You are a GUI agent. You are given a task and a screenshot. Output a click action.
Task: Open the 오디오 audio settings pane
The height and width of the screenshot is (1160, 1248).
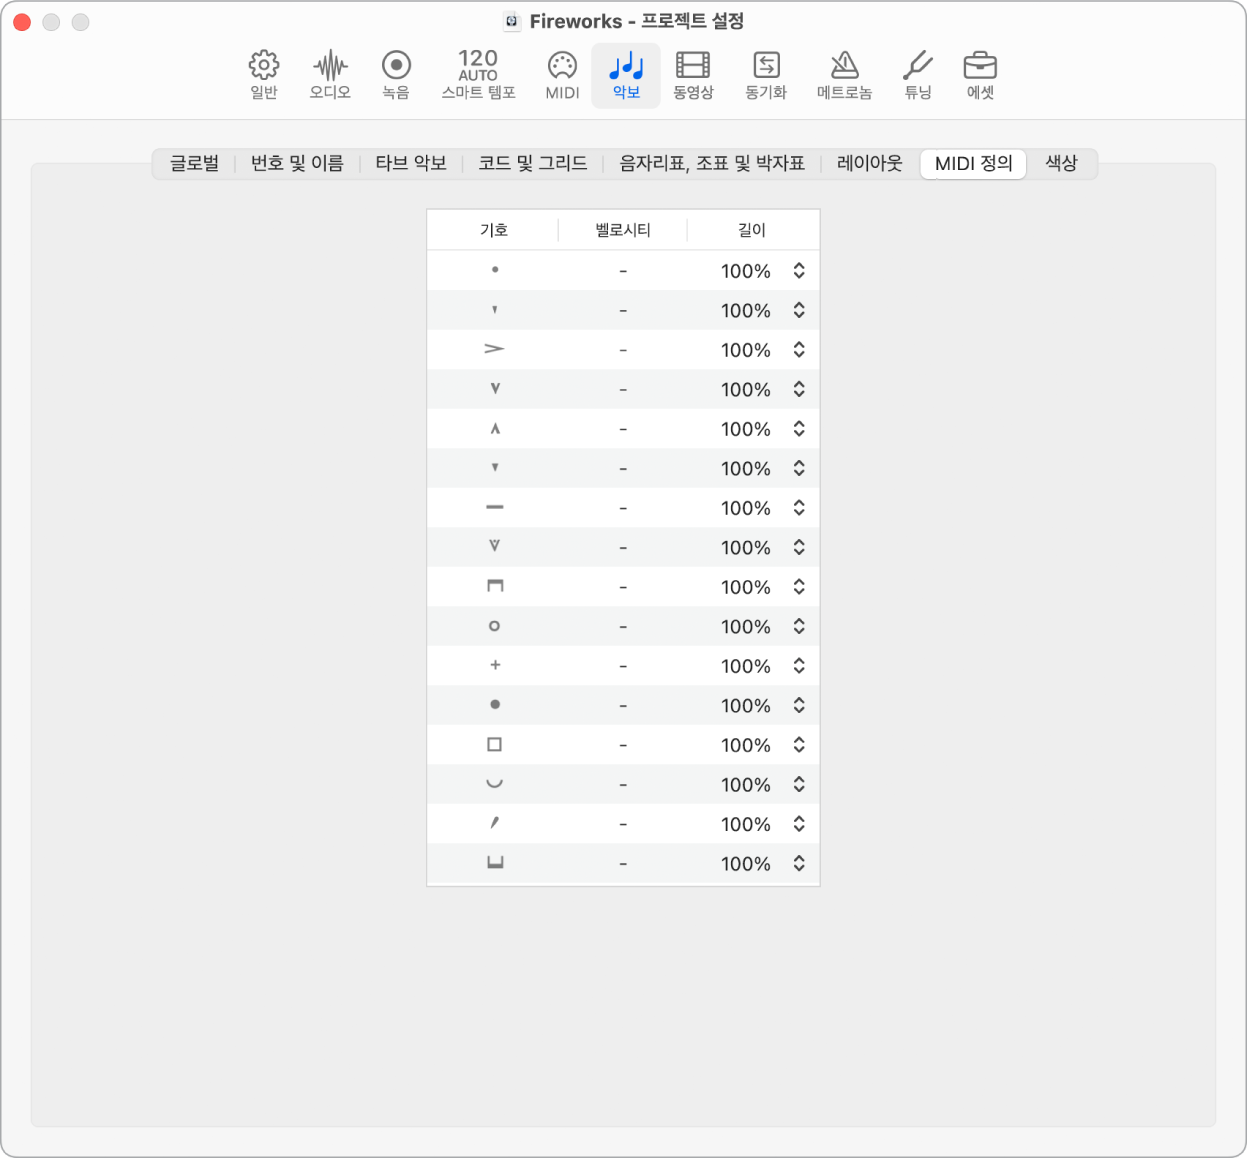pos(330,75)
